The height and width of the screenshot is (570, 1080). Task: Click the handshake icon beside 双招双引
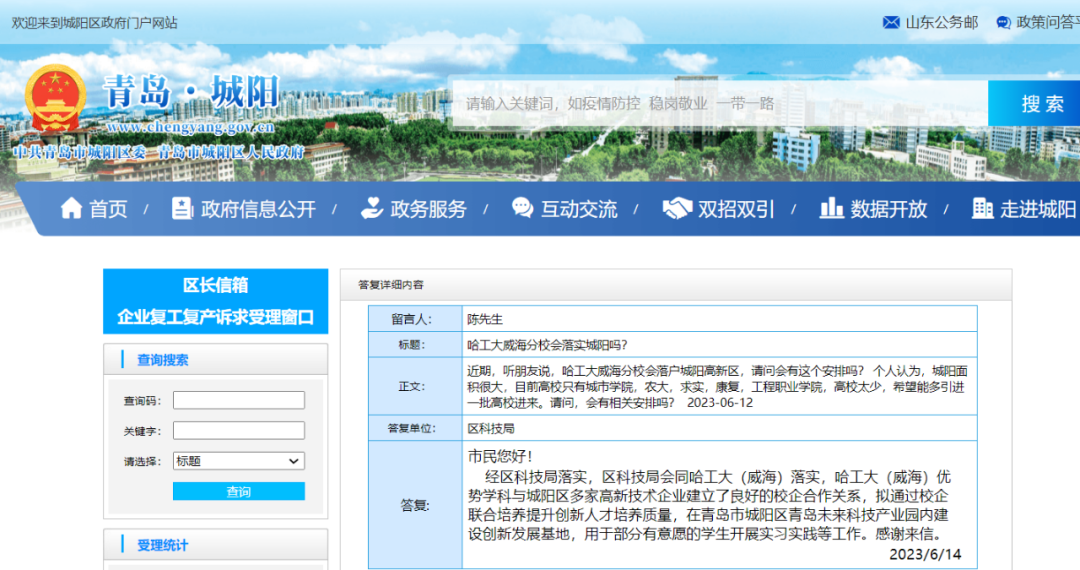click(x=676, y=209)
